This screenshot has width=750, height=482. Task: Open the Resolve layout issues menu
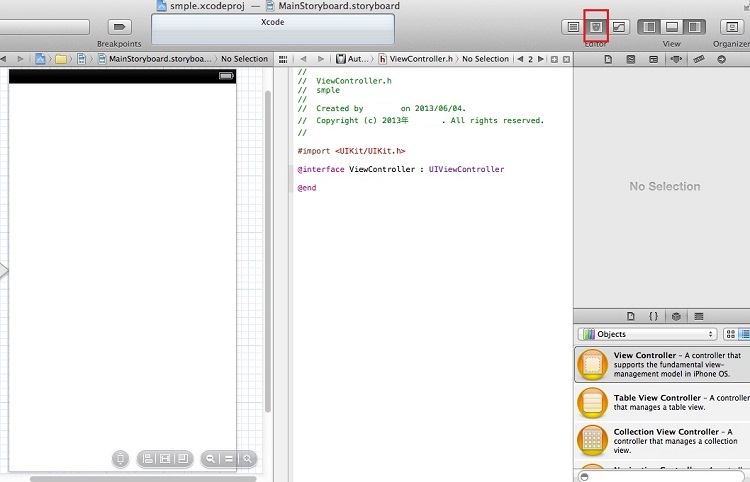coord(183,459)
